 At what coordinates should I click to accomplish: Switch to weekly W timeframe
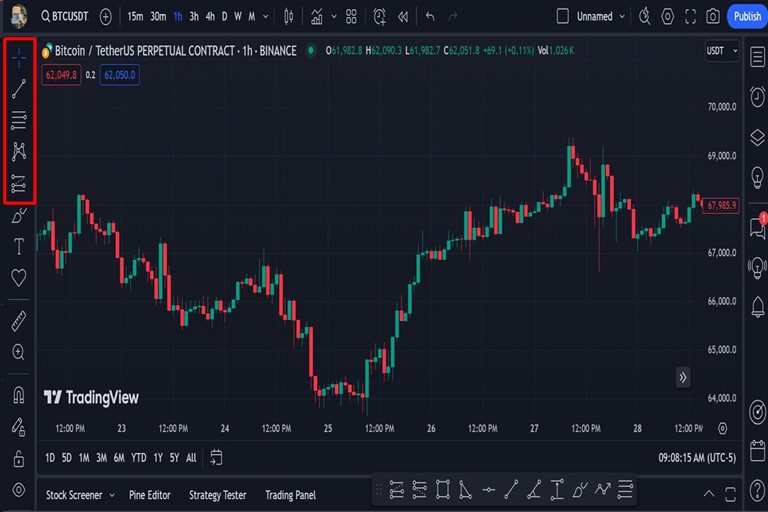click(x=238, y=17)
